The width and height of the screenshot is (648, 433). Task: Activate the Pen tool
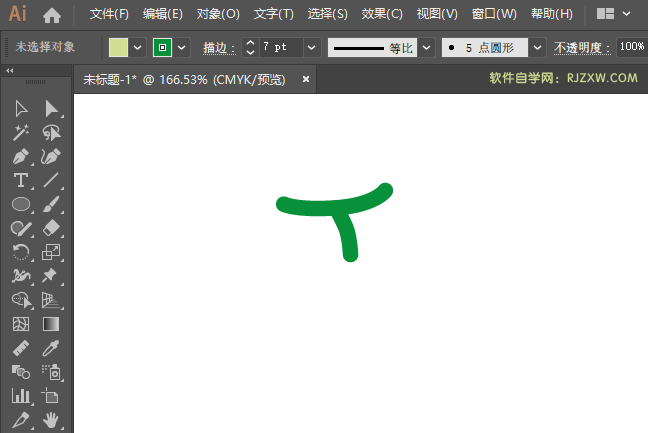[21, 157]
